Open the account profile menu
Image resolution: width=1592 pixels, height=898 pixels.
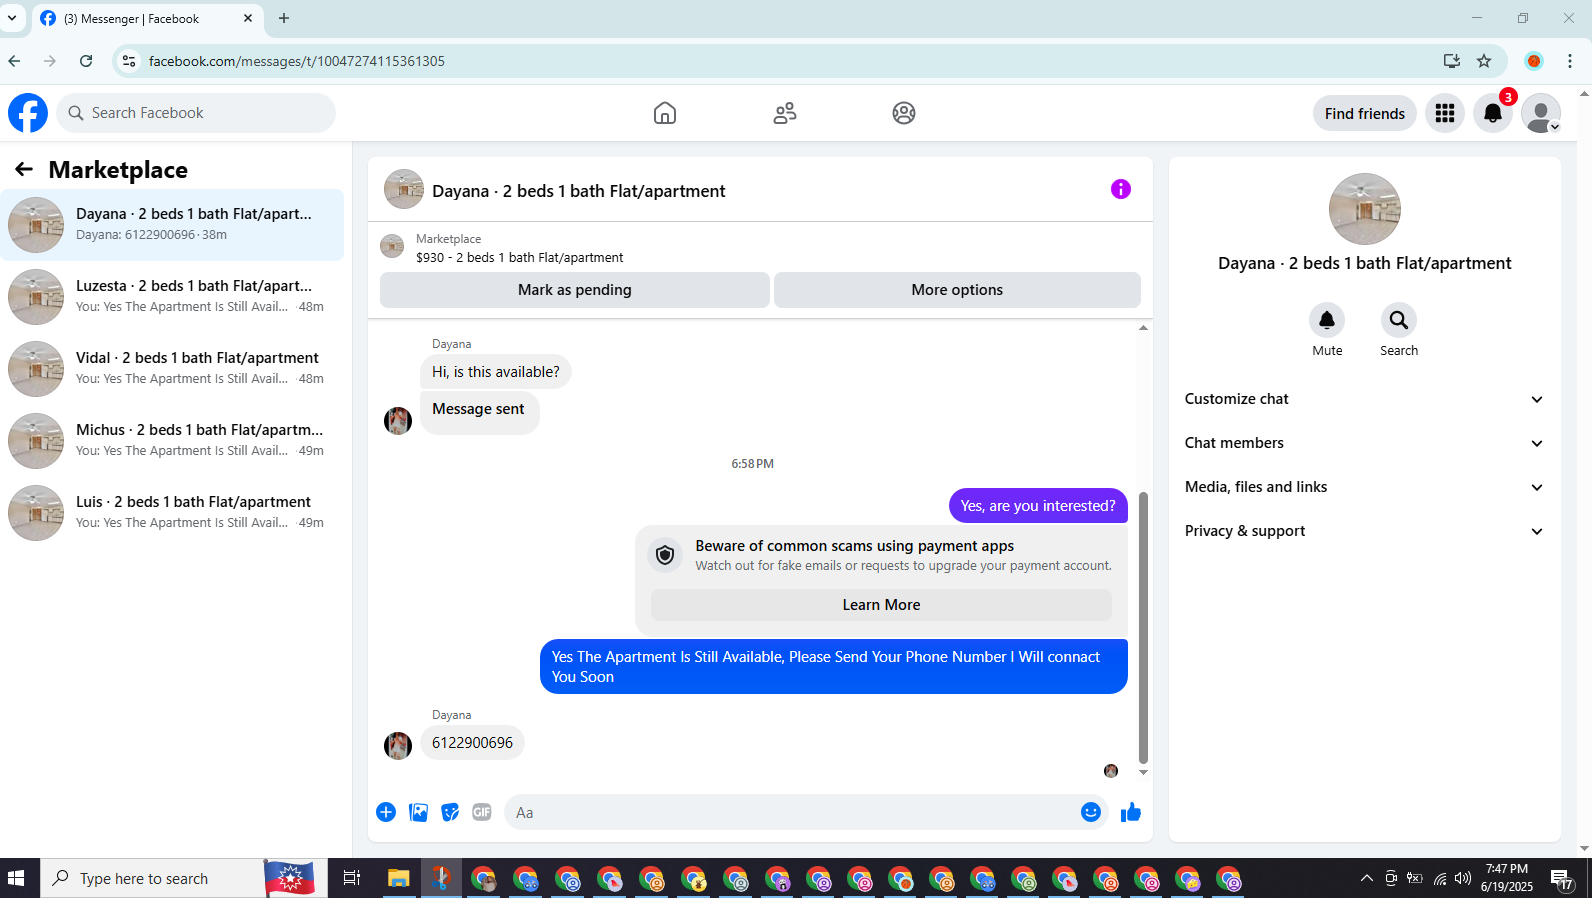click(x=1541, y=113)
